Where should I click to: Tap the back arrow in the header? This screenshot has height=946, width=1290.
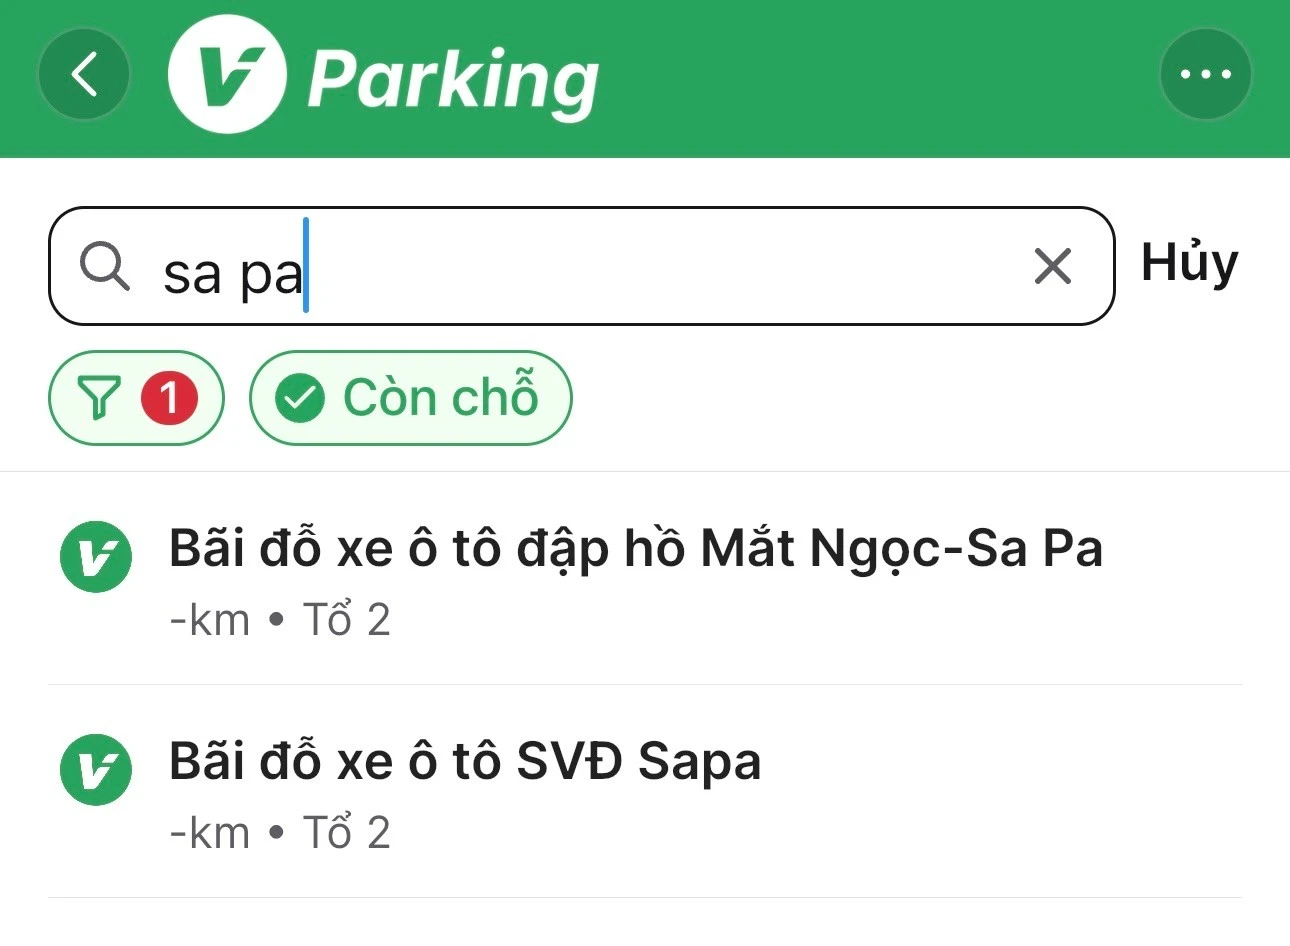click(84, 75)
